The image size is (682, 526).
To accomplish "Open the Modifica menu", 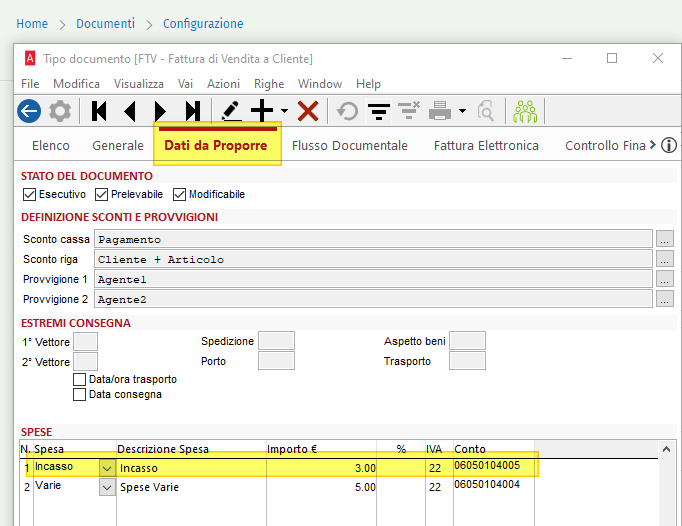I will (x=76, y=84).
